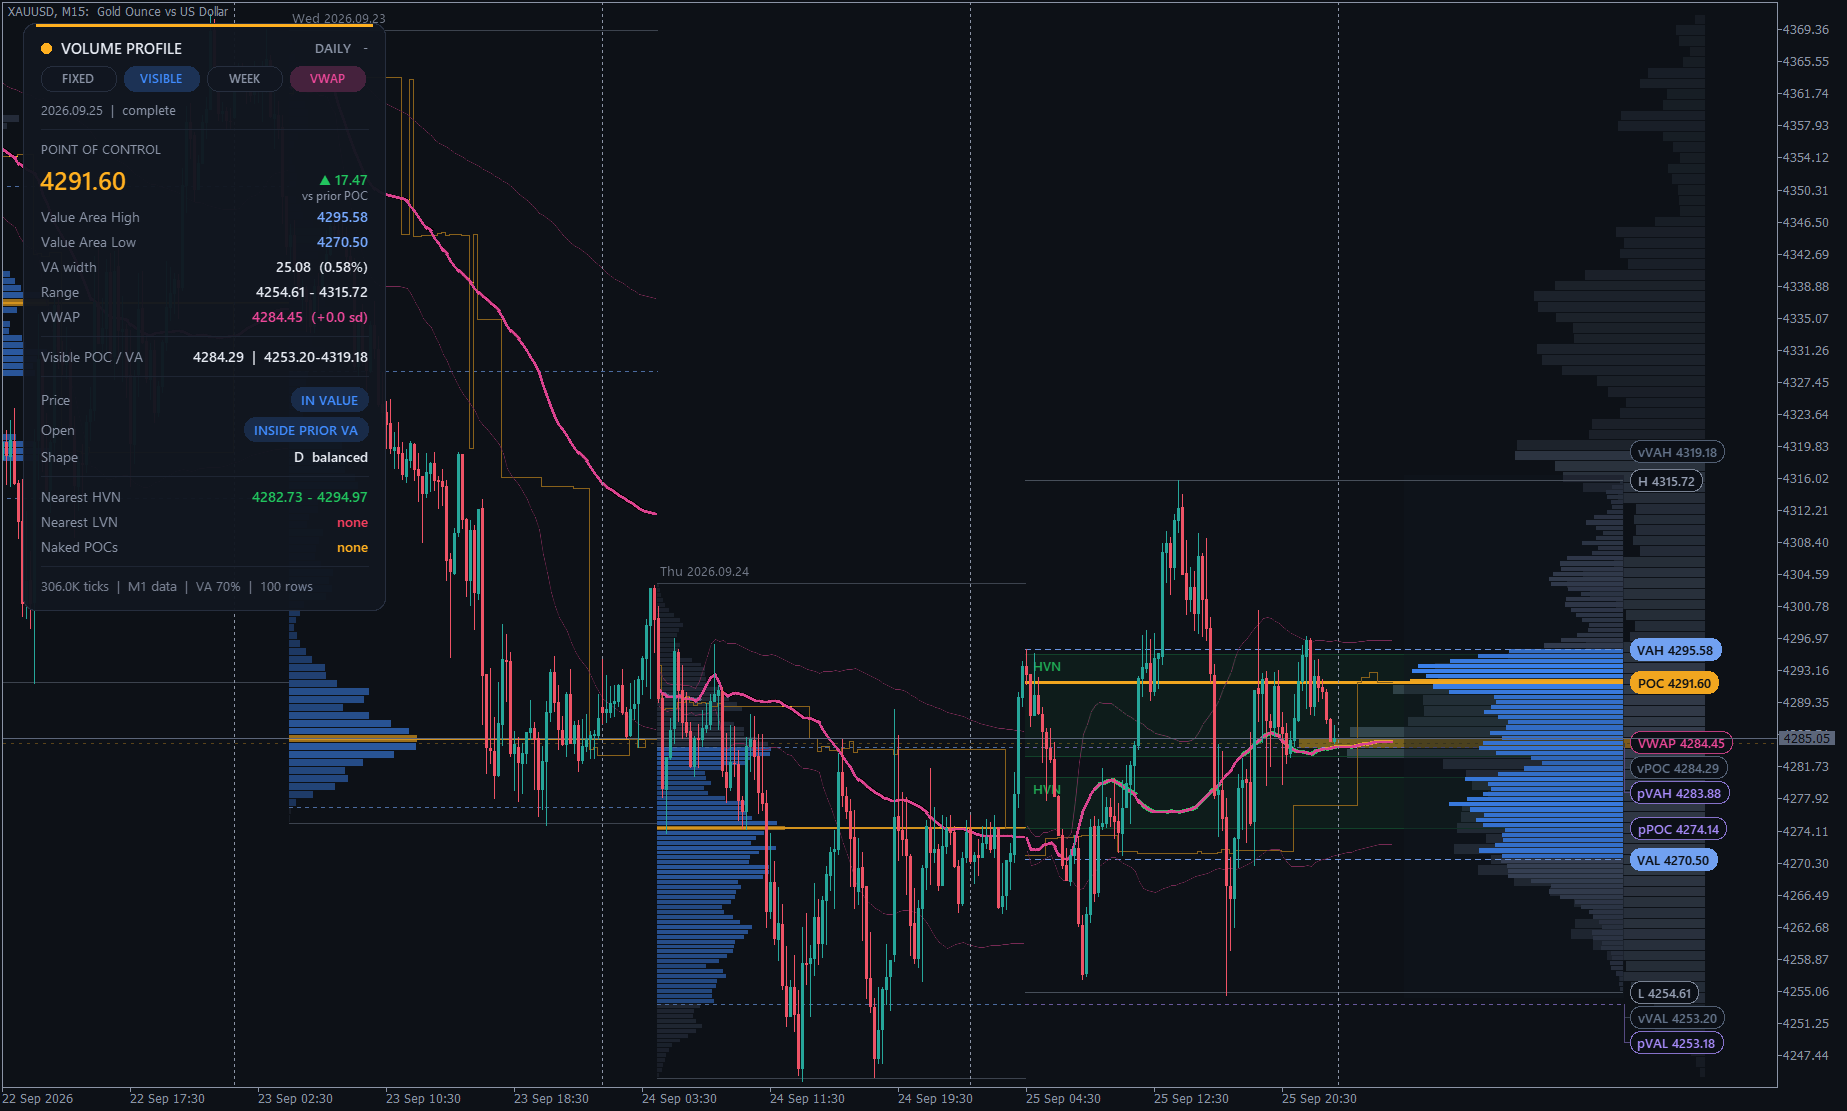This screenshot has width=1847, height=1111.
Task: Click the L 4254.61 low label
Action: [1663, 994]
